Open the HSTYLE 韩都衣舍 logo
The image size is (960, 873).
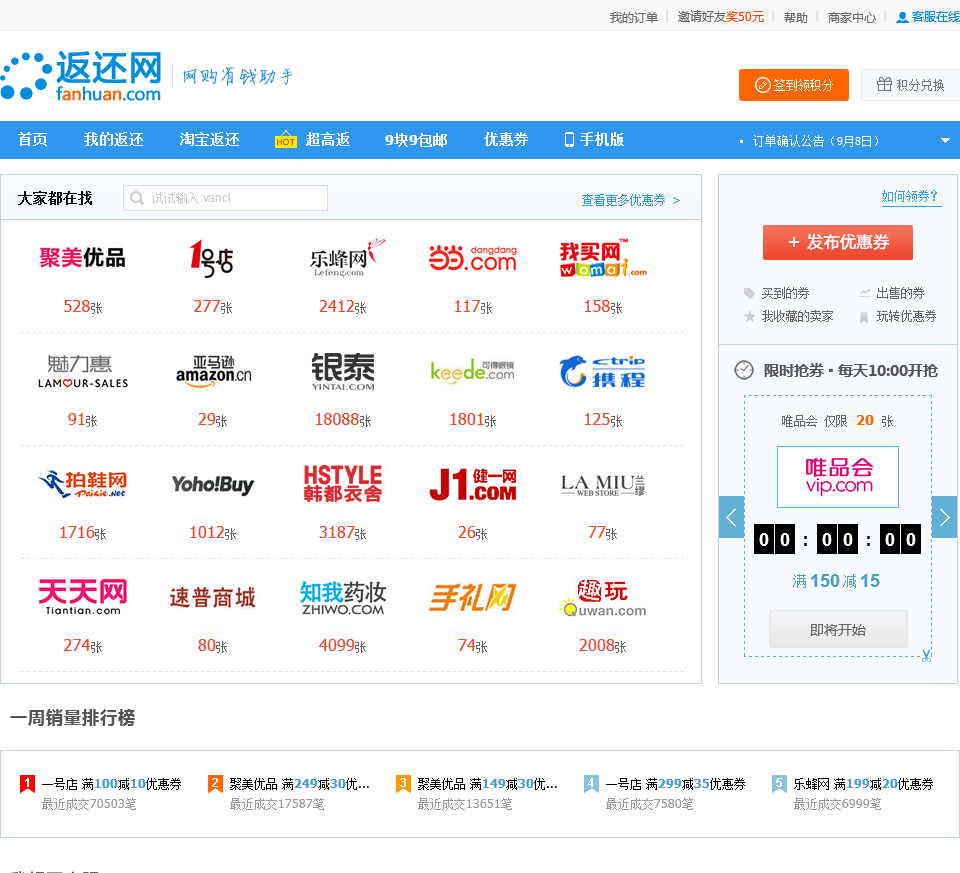343,484
